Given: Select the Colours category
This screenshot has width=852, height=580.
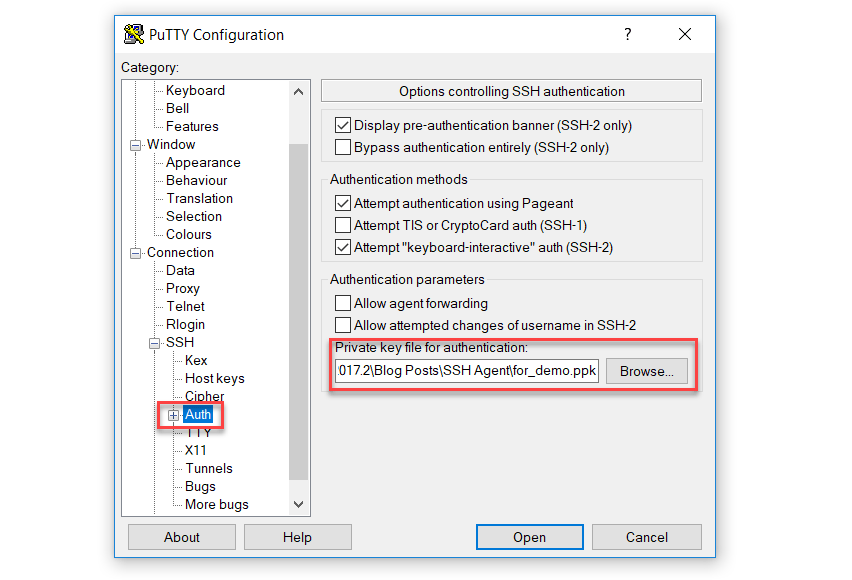Looking at the screenshot, I should [x=191, y=234].
